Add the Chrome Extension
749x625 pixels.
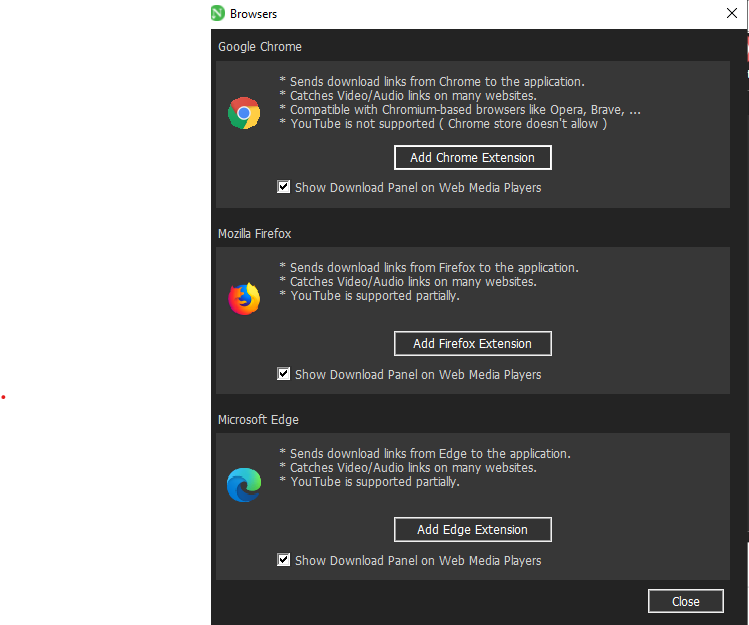pos(472,158)
